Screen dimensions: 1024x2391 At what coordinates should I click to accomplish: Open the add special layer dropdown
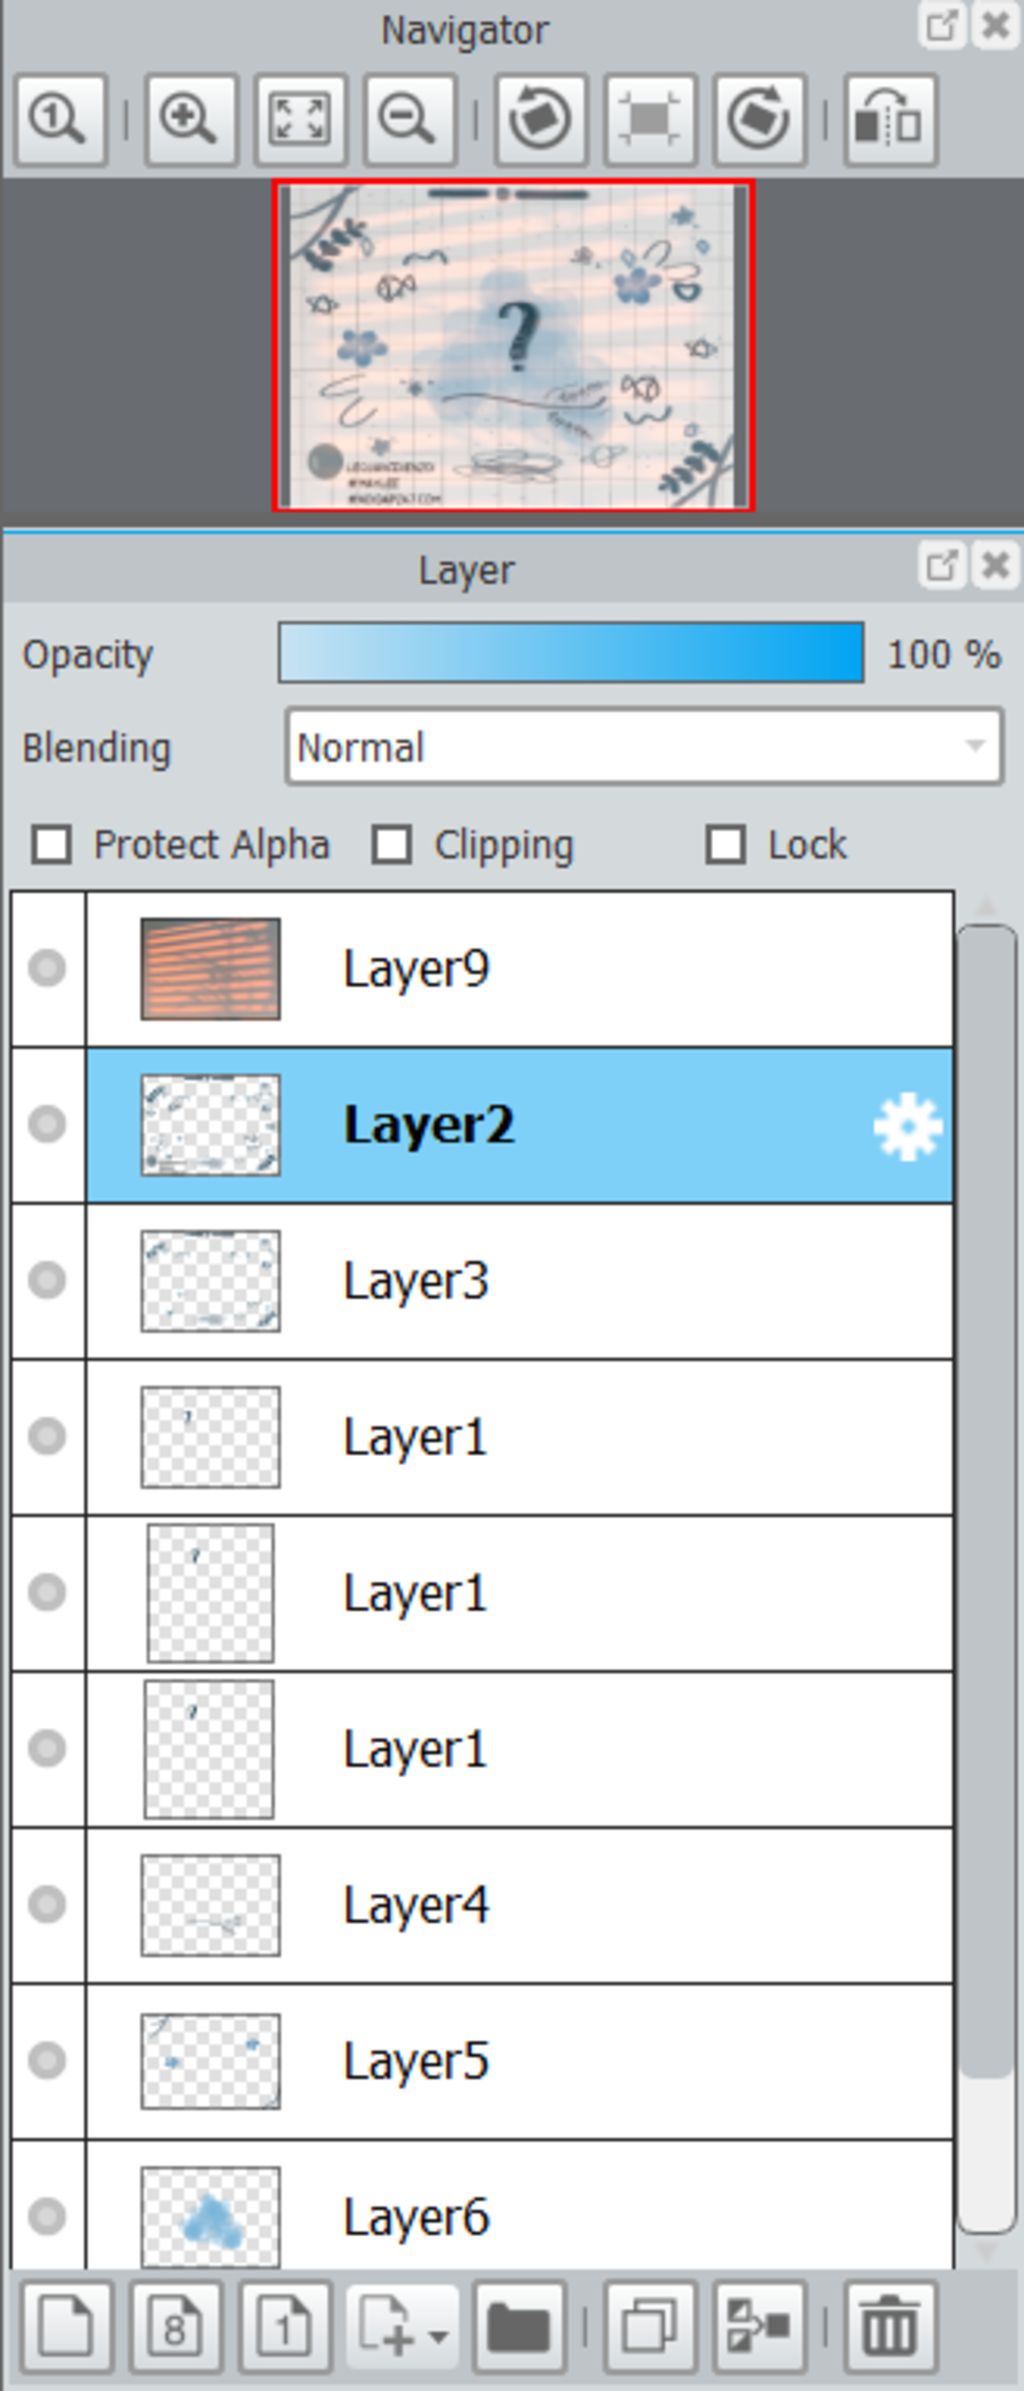coord(402,2327)
